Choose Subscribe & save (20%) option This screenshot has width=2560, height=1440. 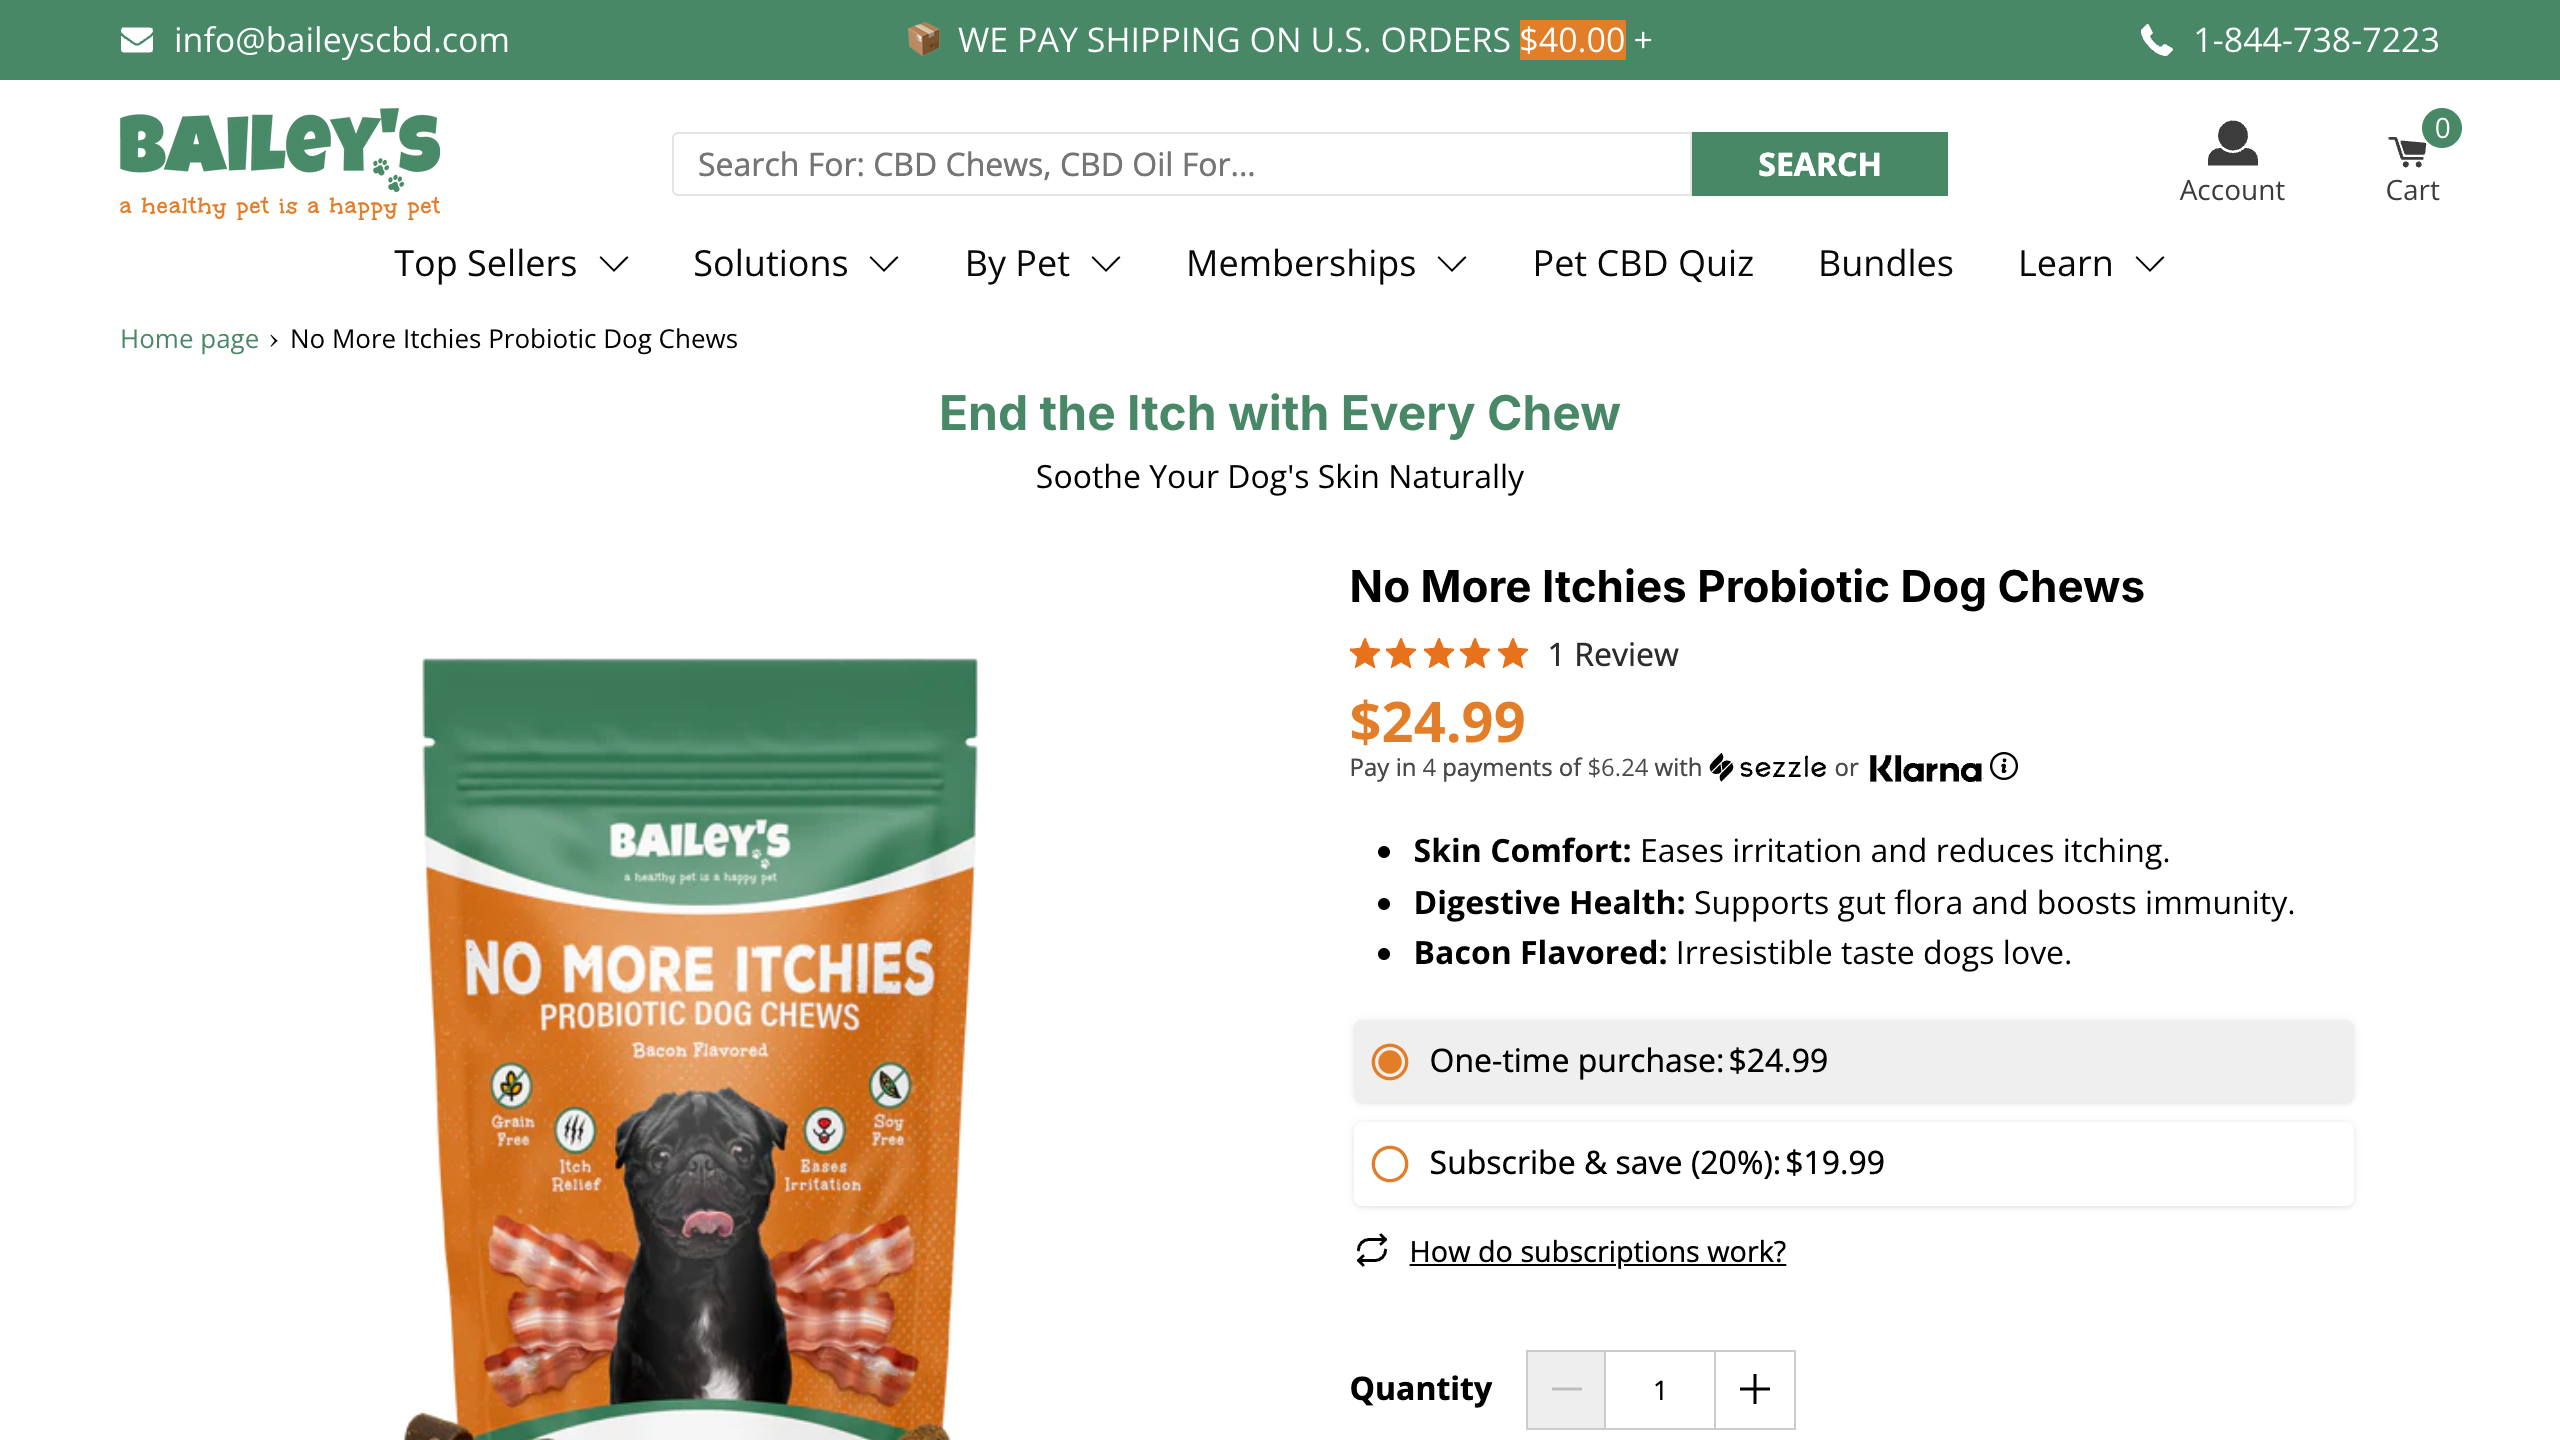point(1389,1163)
